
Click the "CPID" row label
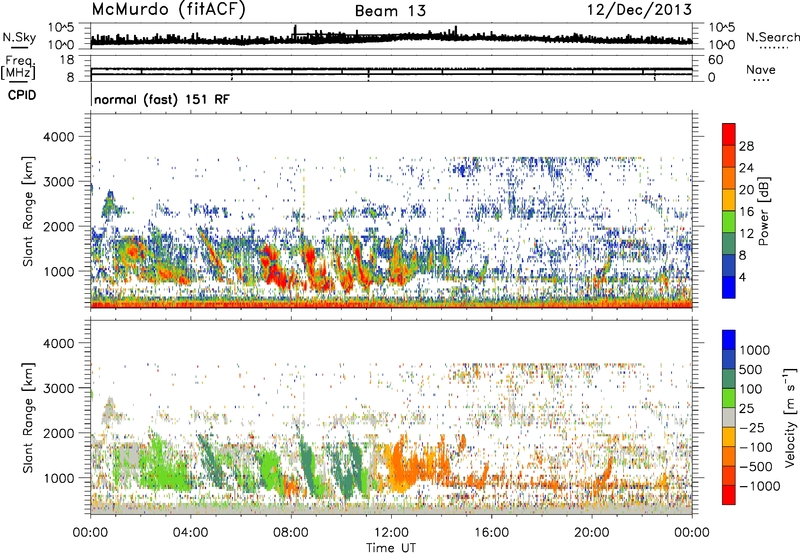pyautogui.click(x=22, y=95)
